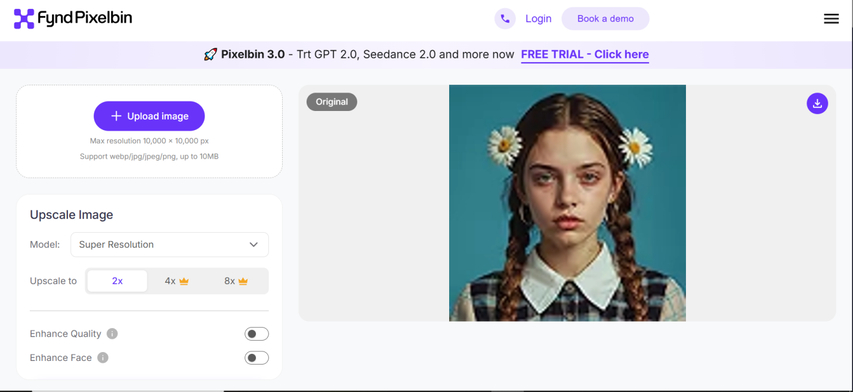The height and width of the screenshot is (392, 853).
Task: Open the Super Resolution model dropdown
Action: (x=170, y=245)
